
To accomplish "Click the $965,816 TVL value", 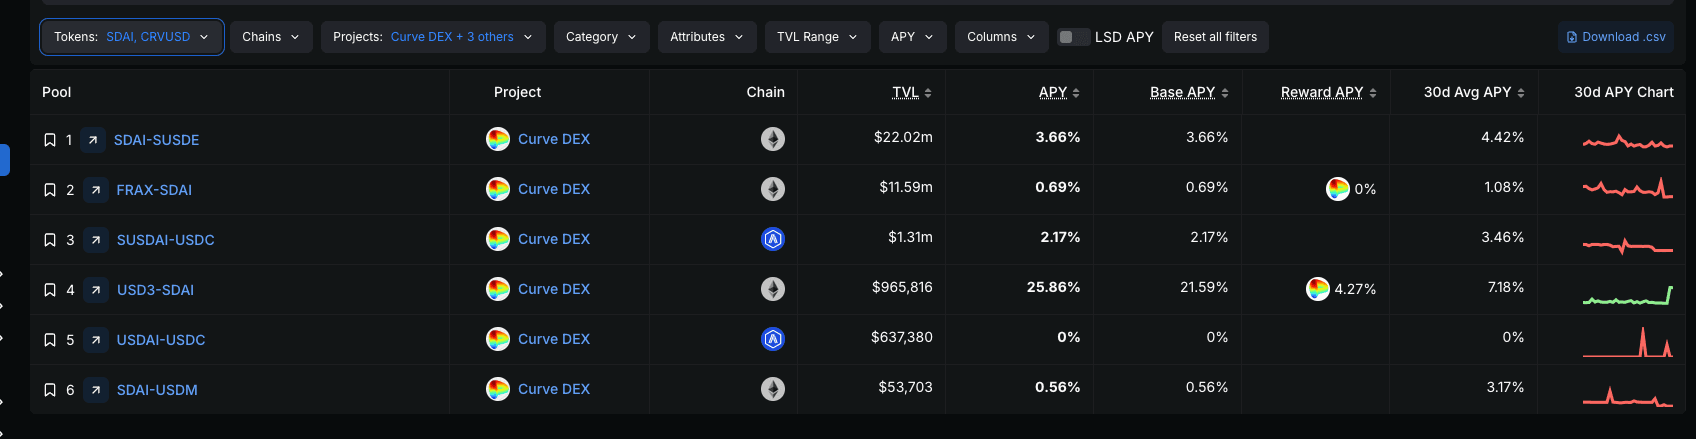I will tap(902, 287).
